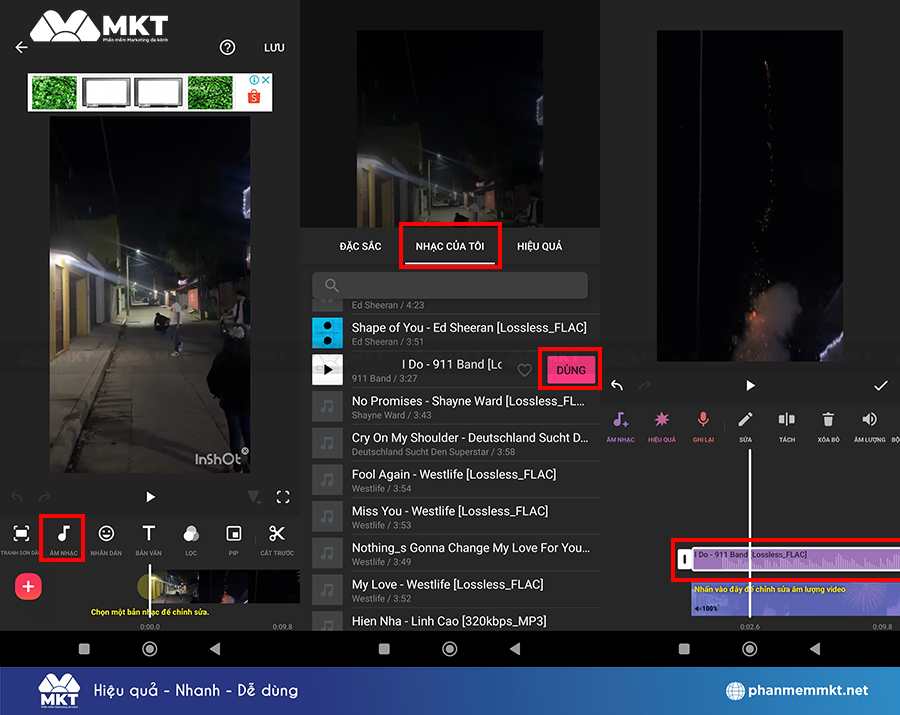Screen dimensions: 900x715
Task: Undo in the music editor
Action: [x=617, y=386]
